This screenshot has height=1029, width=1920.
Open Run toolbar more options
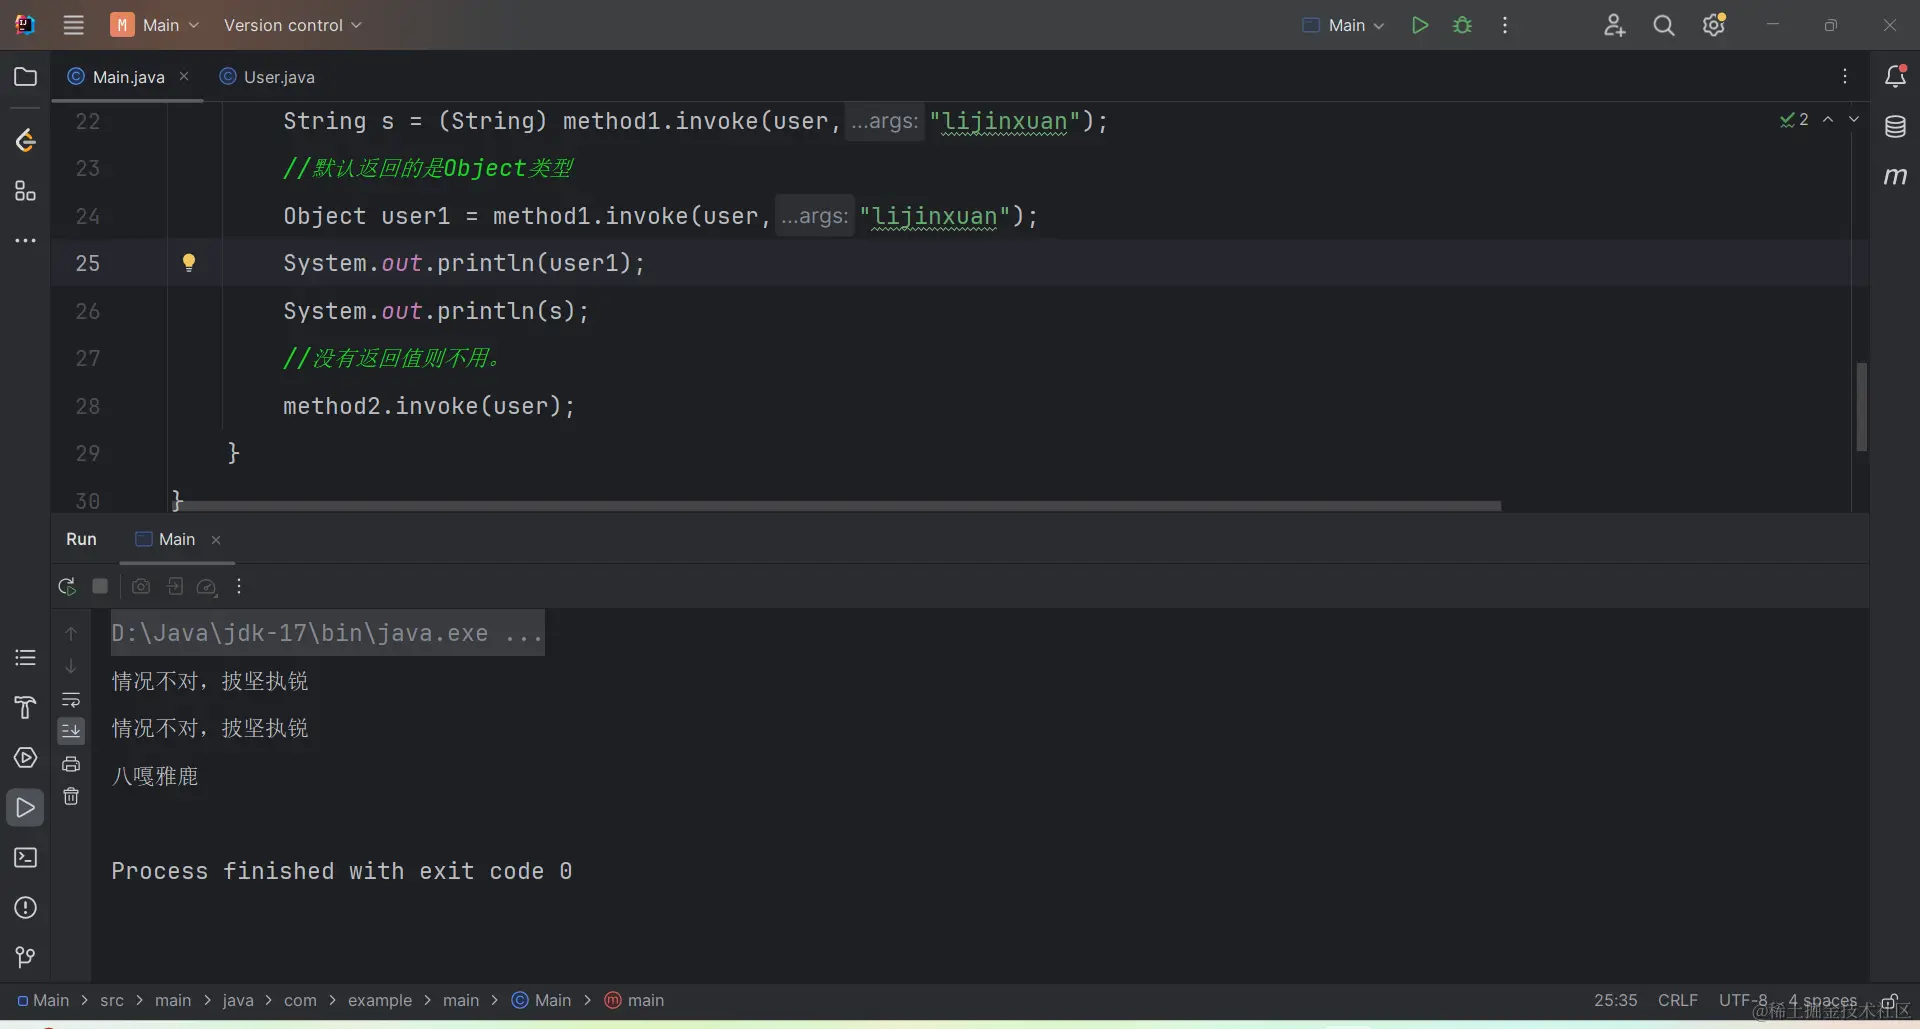(239, 586)
